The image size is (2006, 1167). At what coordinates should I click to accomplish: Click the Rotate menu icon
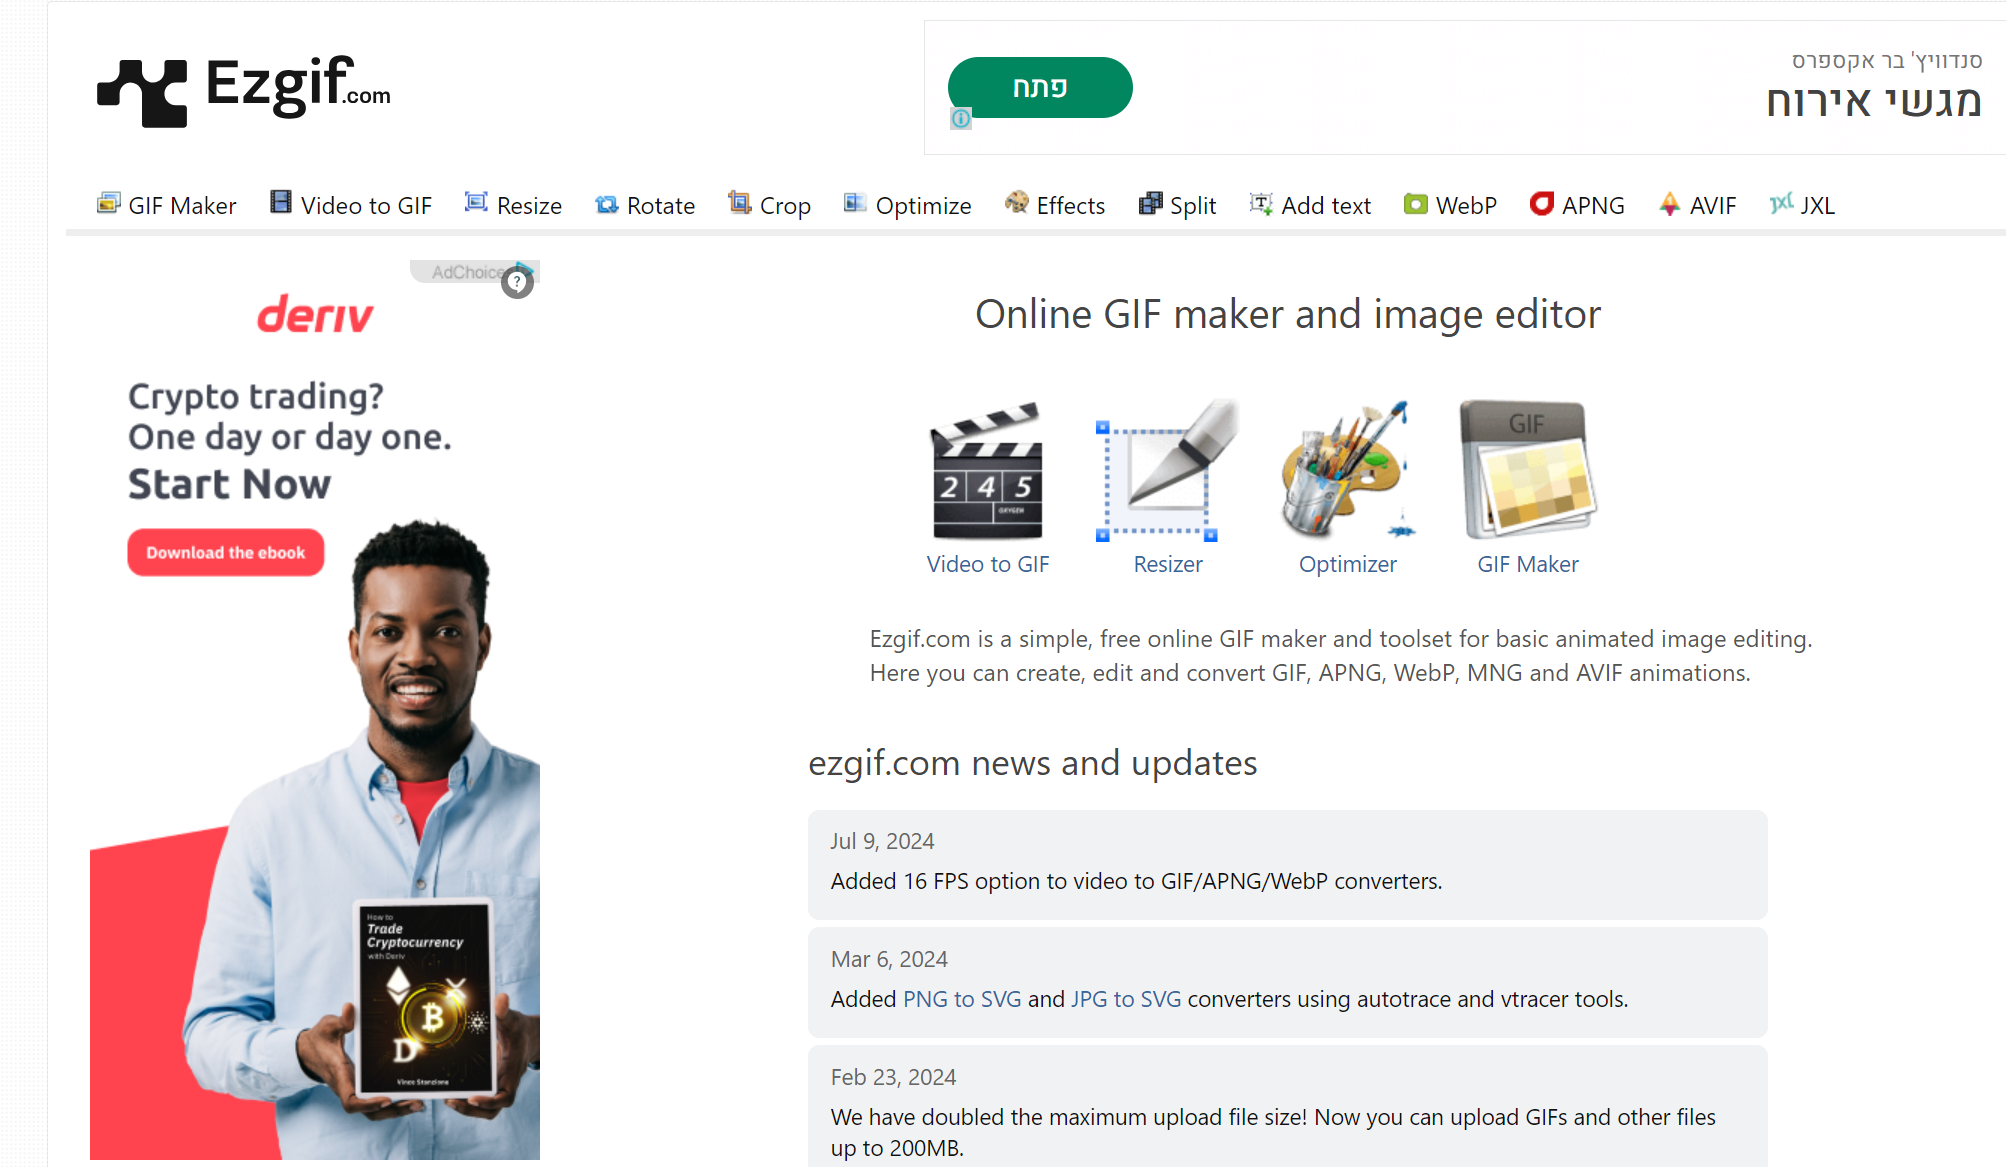tap(606, 204)
